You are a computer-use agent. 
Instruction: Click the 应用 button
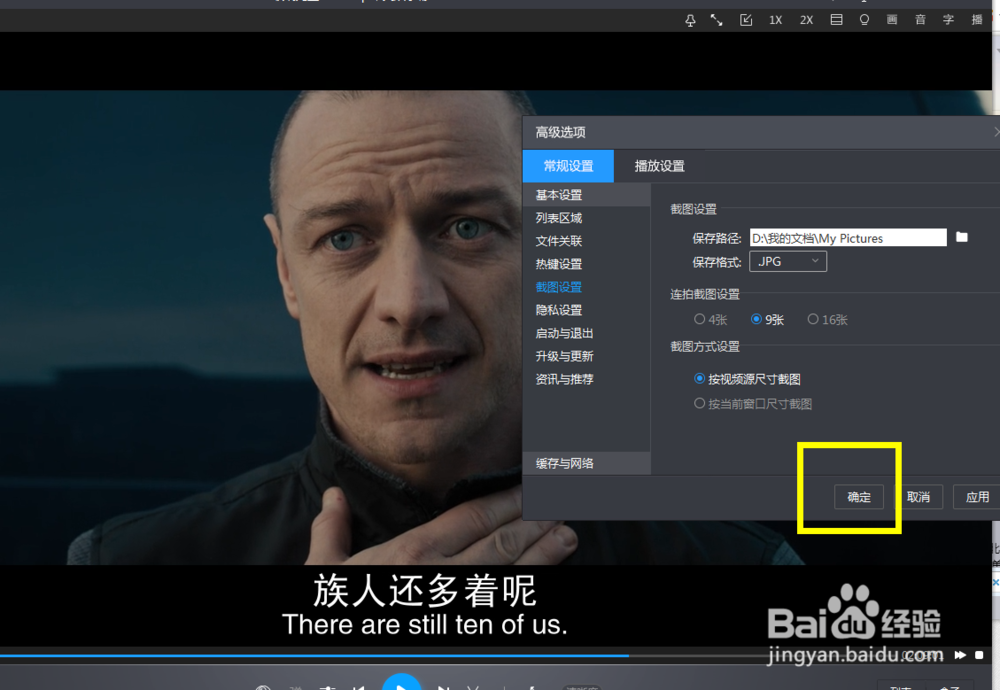(976, 497)
